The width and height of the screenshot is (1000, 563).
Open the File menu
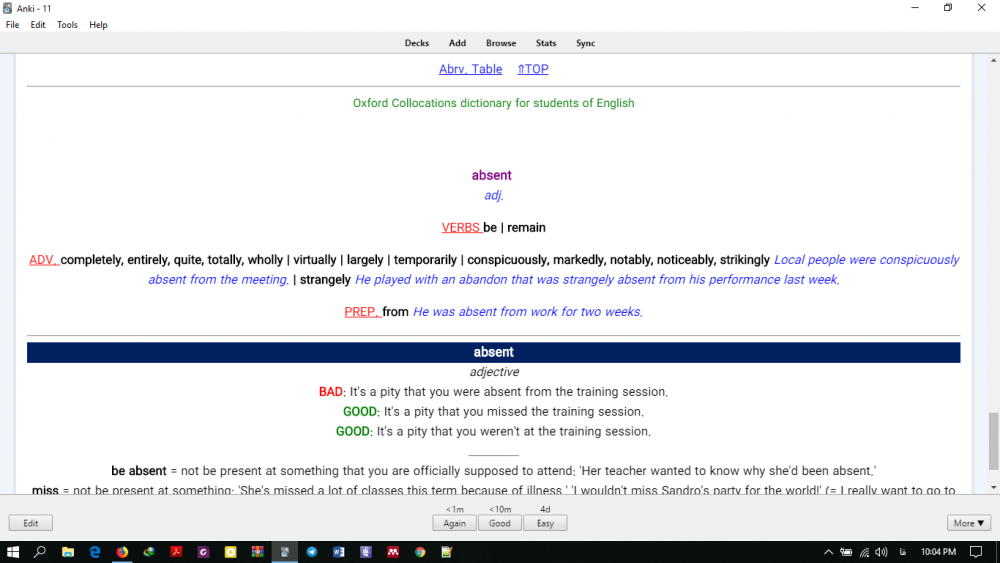12,25
